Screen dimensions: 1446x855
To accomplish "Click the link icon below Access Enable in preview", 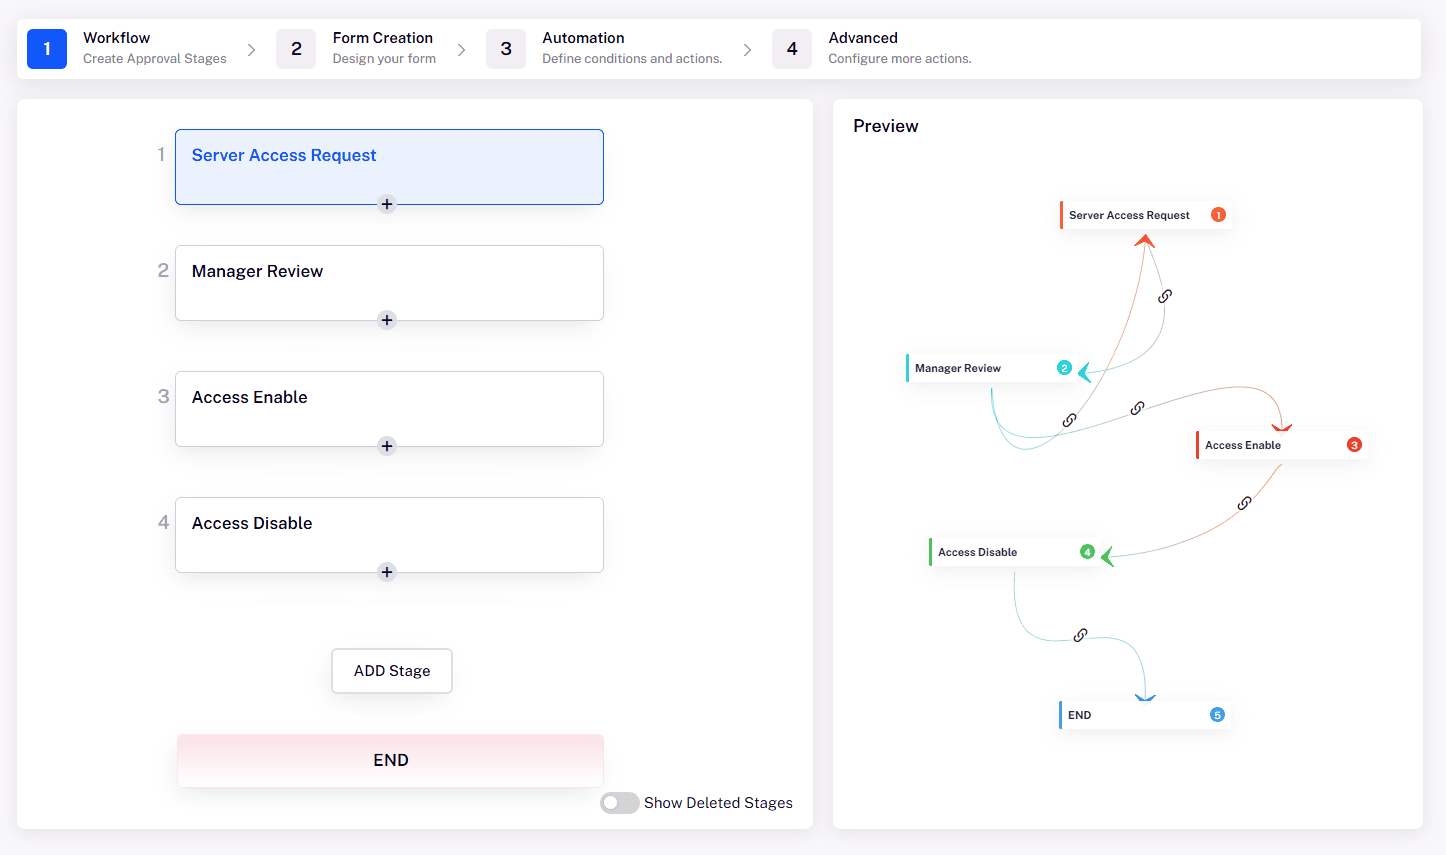I will tap(1243, 502).
